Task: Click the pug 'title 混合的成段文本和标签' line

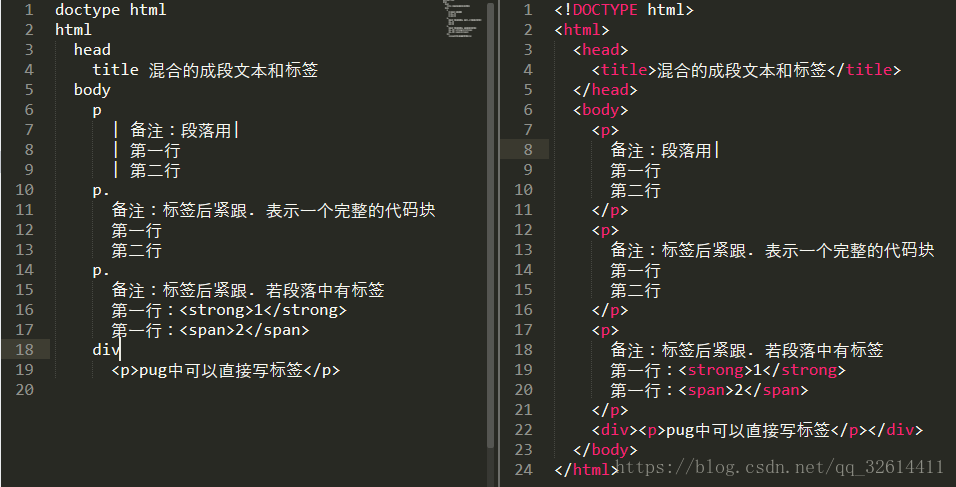Action: click(205, 70)
